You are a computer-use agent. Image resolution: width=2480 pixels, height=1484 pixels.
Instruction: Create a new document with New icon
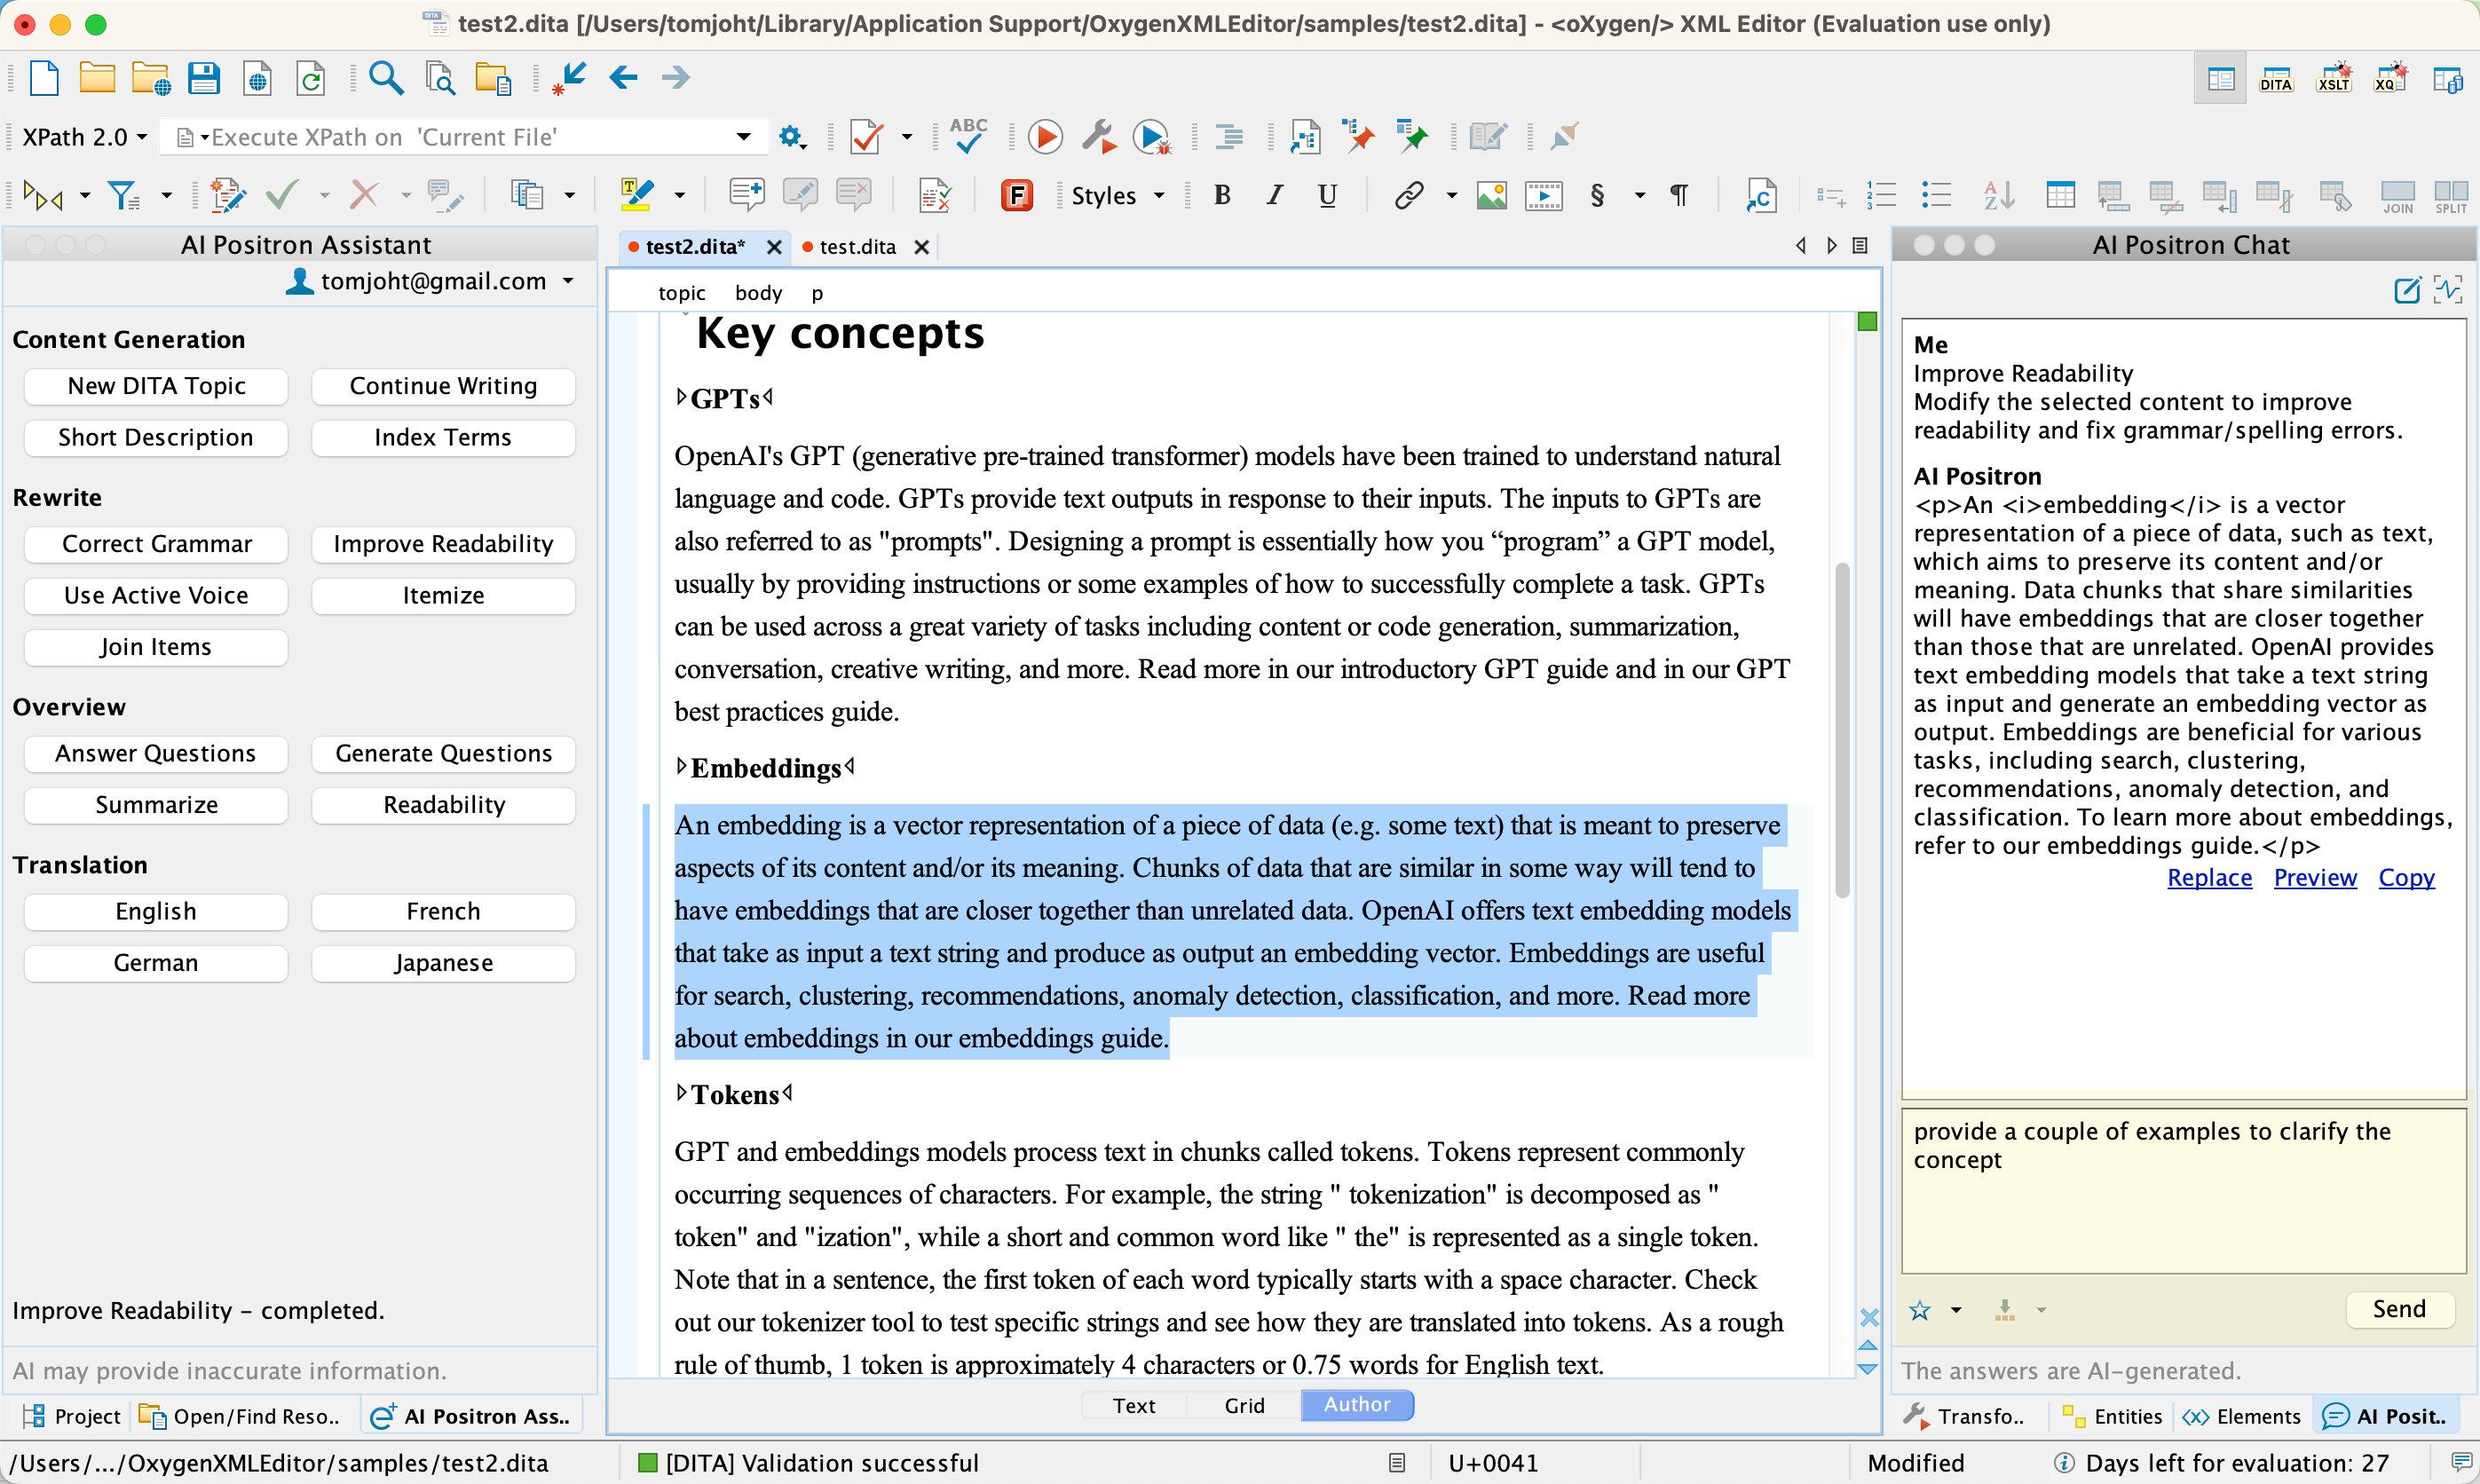click(45, 78)
